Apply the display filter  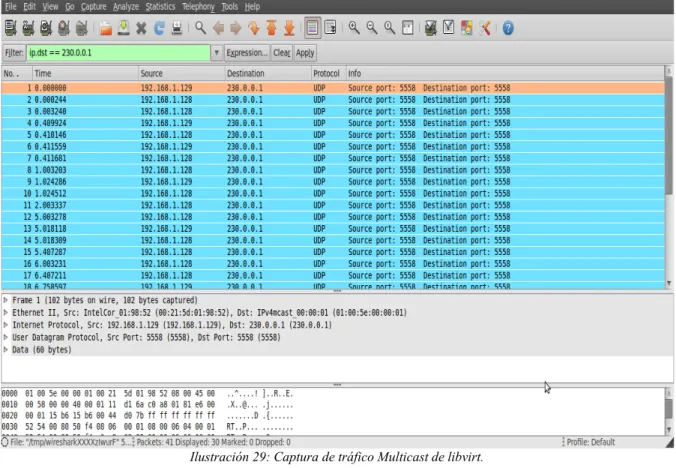[305, 53]
